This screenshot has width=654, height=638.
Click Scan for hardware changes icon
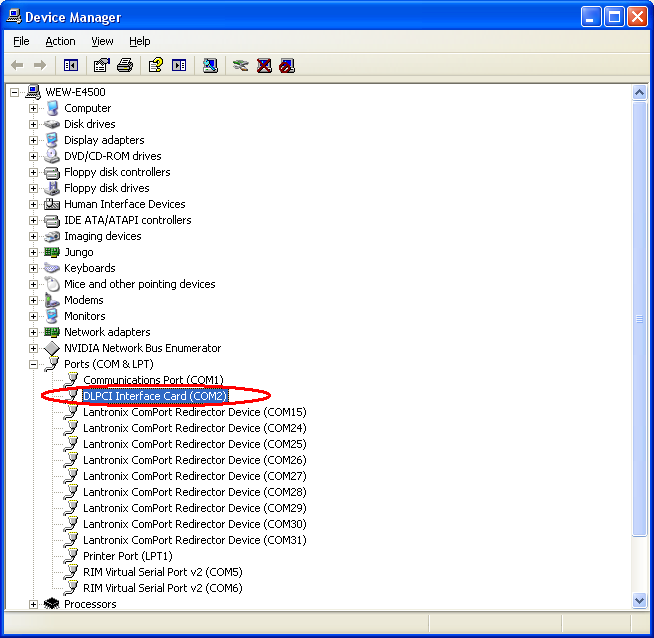point(209,65)
